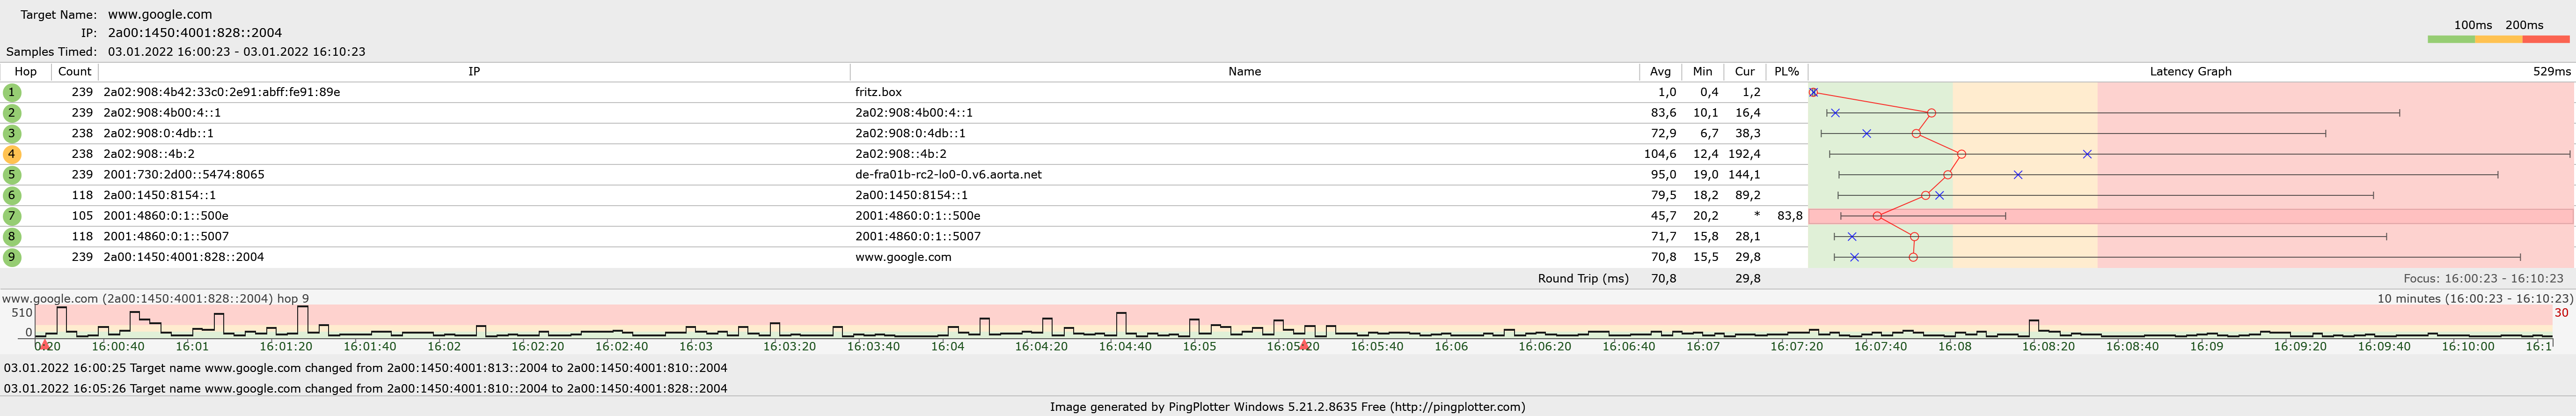This screenshot has width=2576, height=416.
Task: Click the 16:08 label on the timeline
Action: tap(1955, 346)
